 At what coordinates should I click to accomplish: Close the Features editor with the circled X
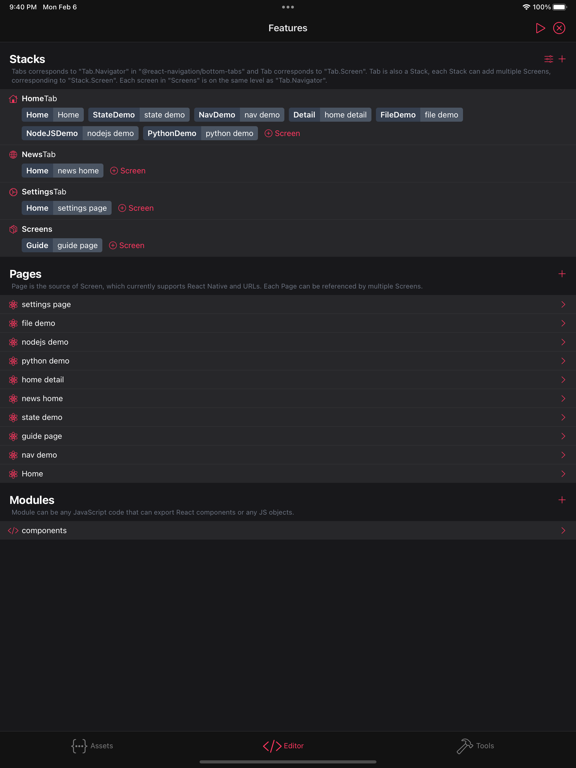click(x=559, y=28)
